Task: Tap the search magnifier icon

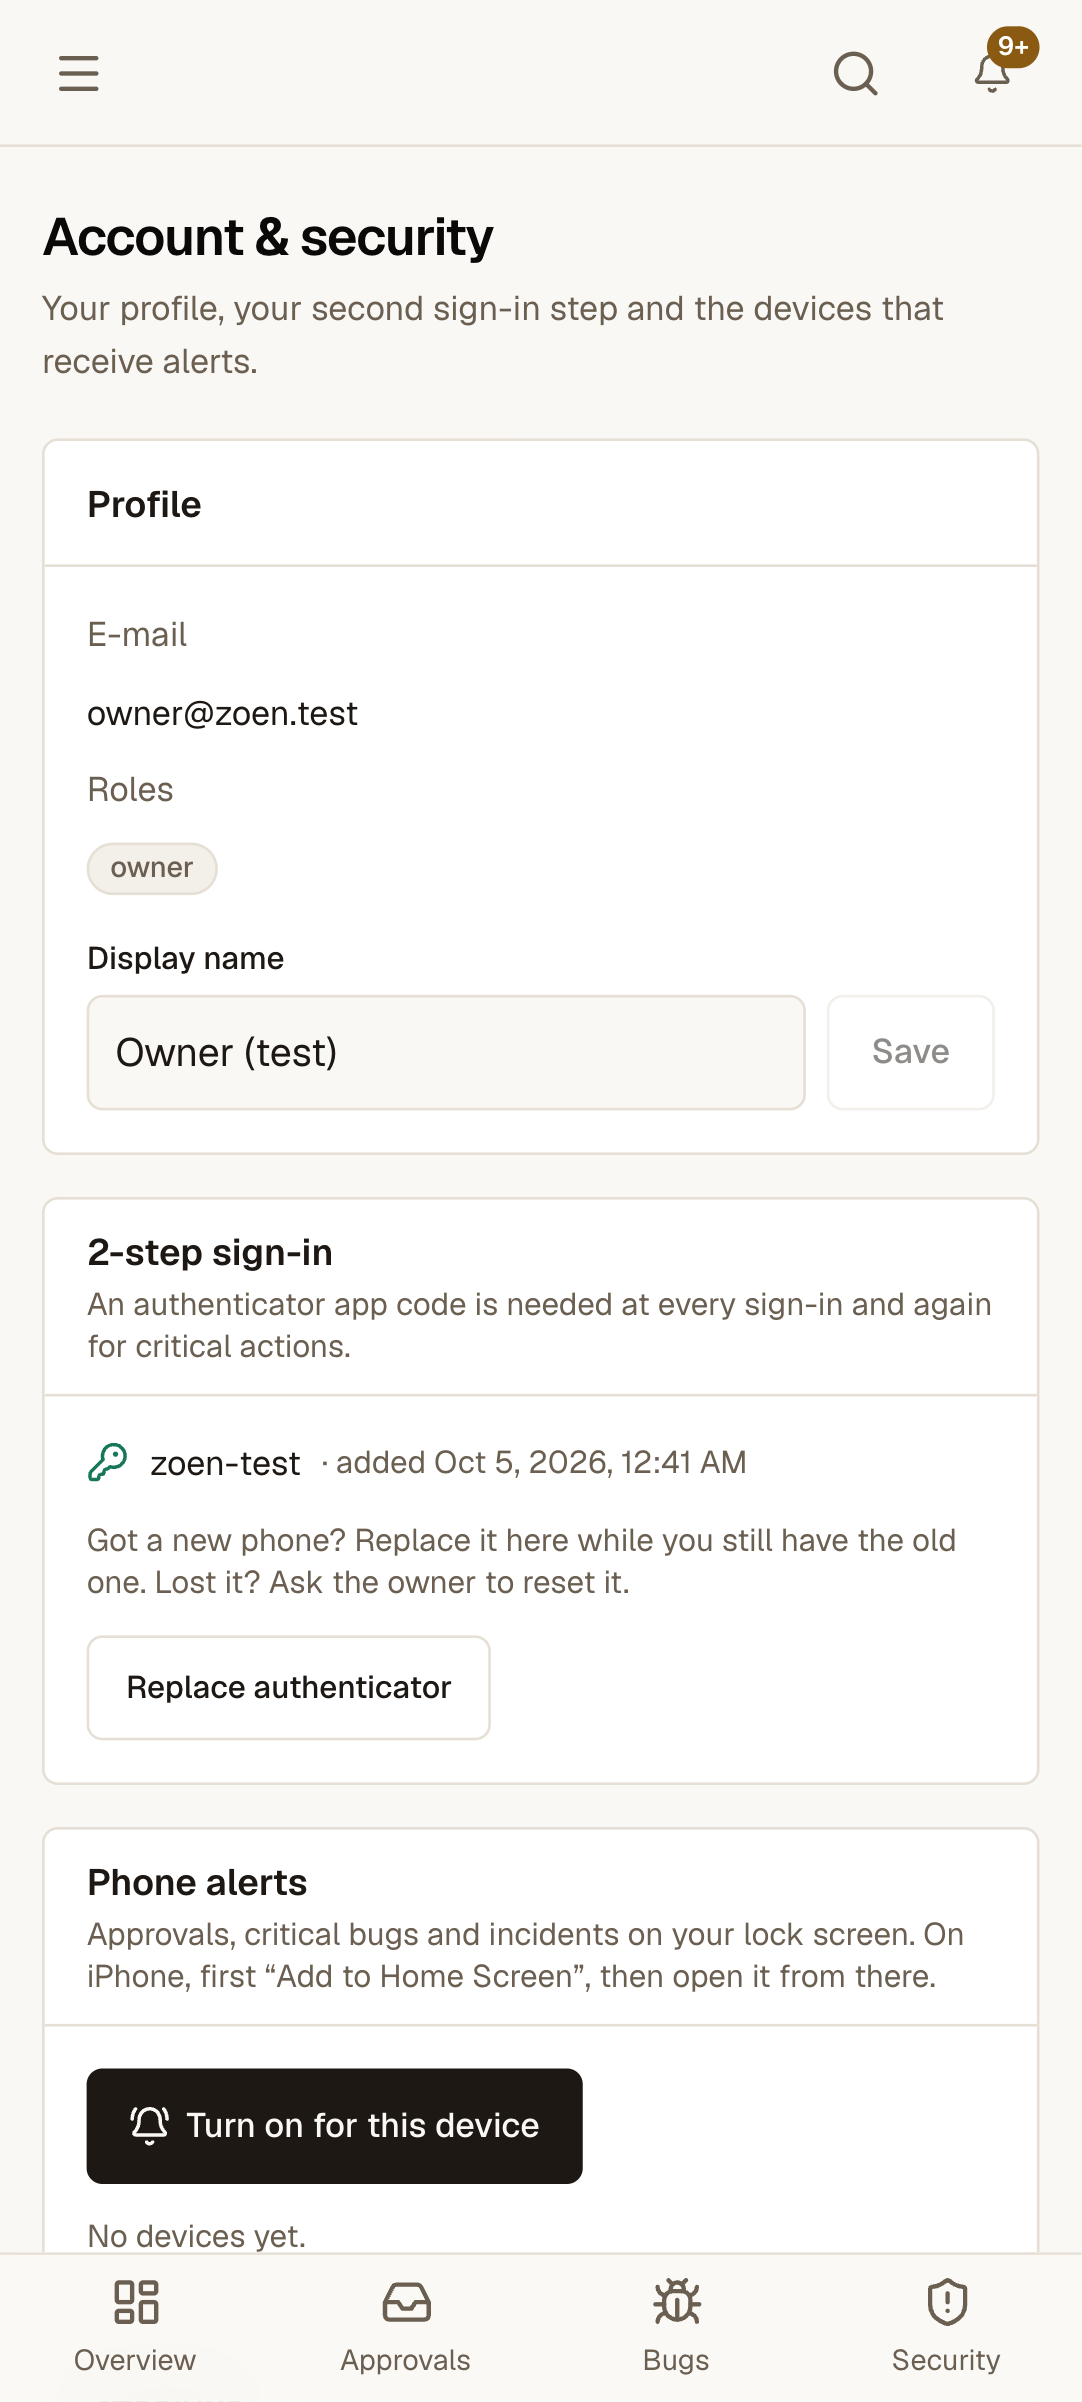Action: pyautogui.click(x=856, y=73)
